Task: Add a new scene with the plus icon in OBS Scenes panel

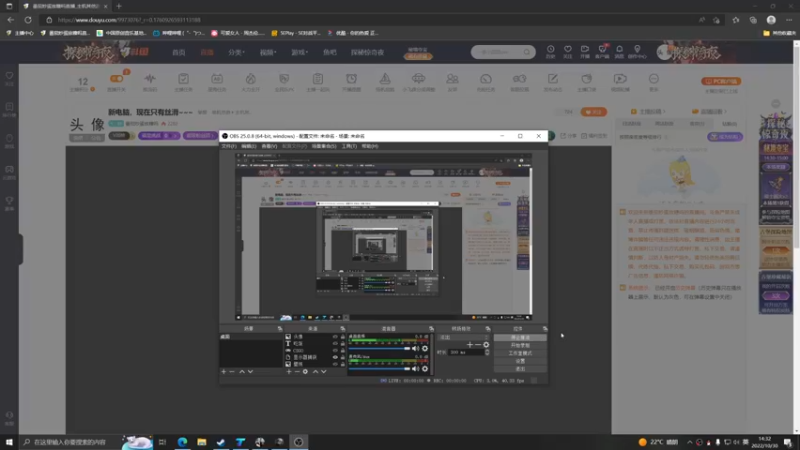Action: tap(223, 372)
